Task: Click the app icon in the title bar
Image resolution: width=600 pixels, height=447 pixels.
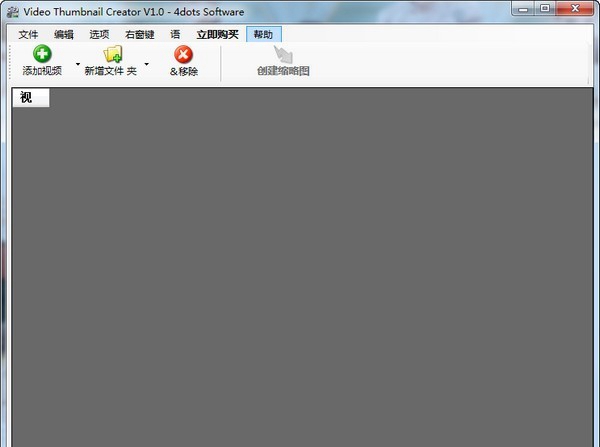Action: click(13, 12)
